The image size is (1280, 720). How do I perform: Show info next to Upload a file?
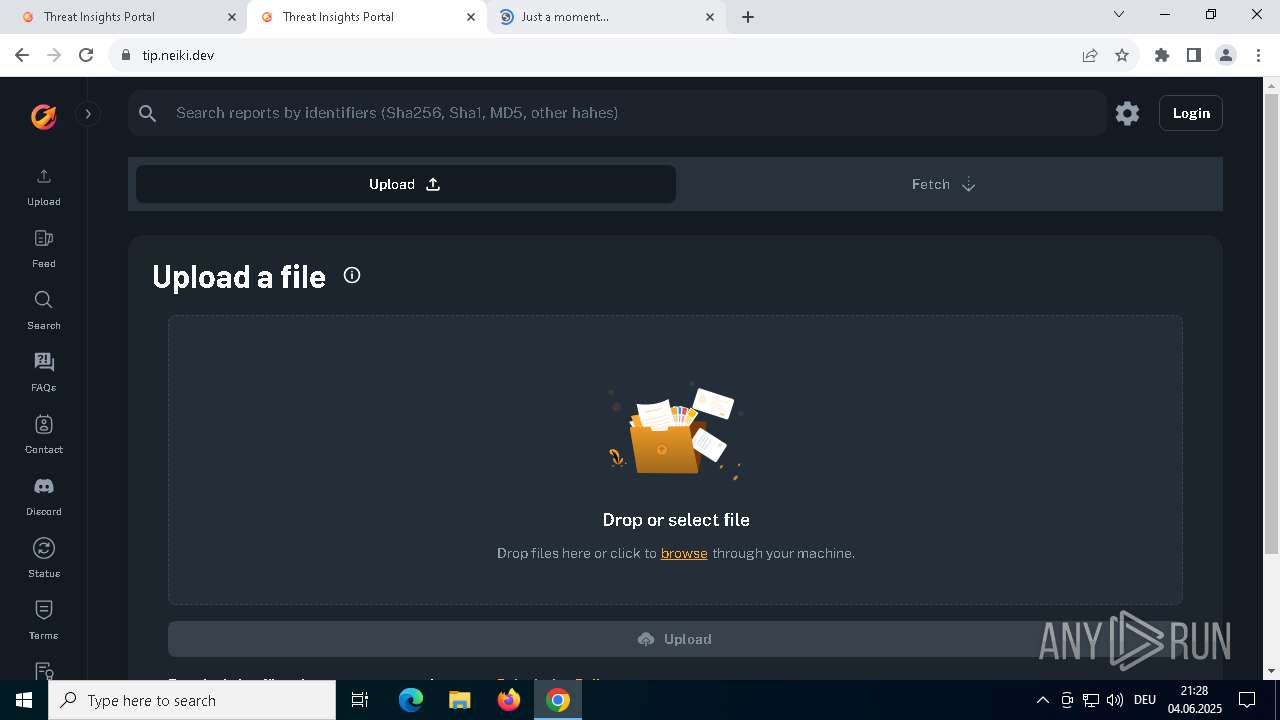(352, 275)
